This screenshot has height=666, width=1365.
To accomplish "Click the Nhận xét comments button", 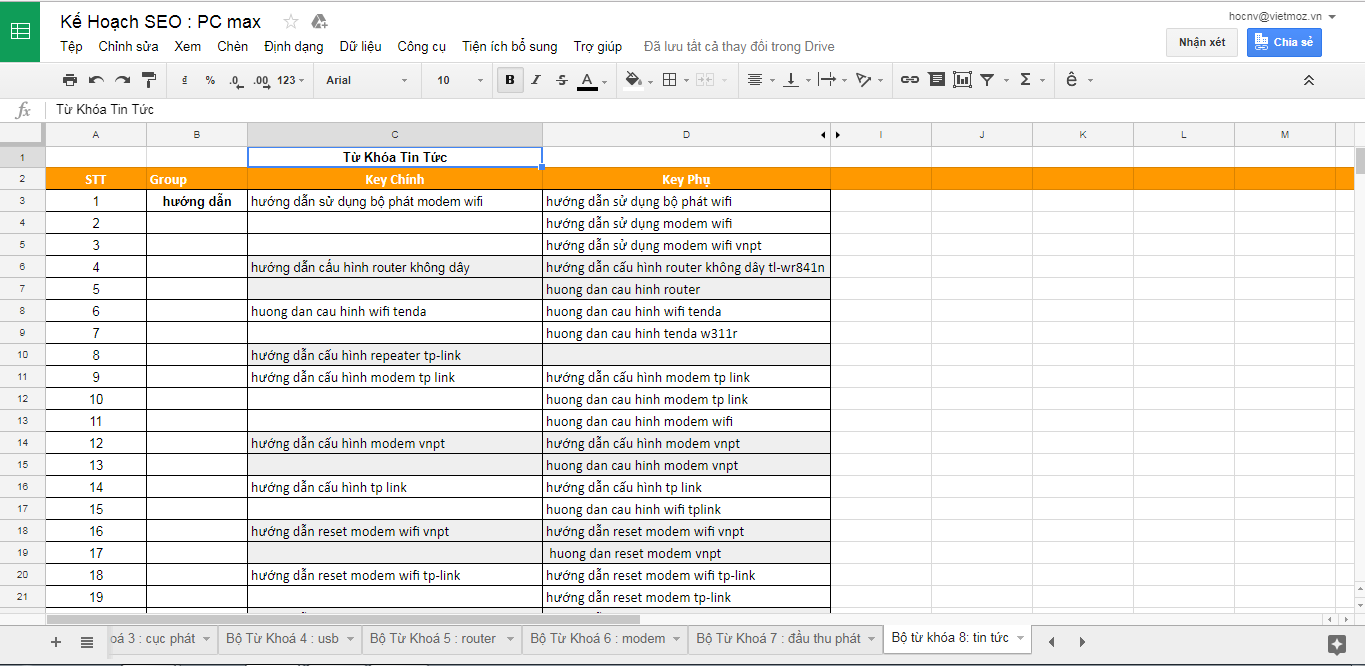I will click(x=1201, y=42).
